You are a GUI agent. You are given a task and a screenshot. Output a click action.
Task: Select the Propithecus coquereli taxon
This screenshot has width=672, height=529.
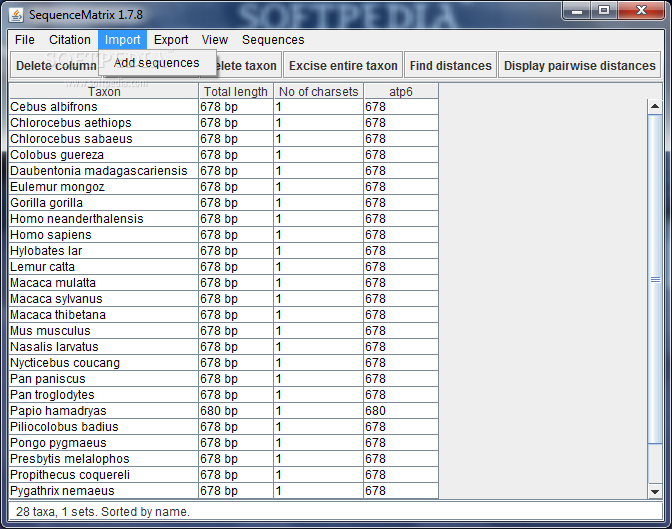pyautogui.click(x=104, y=475)
